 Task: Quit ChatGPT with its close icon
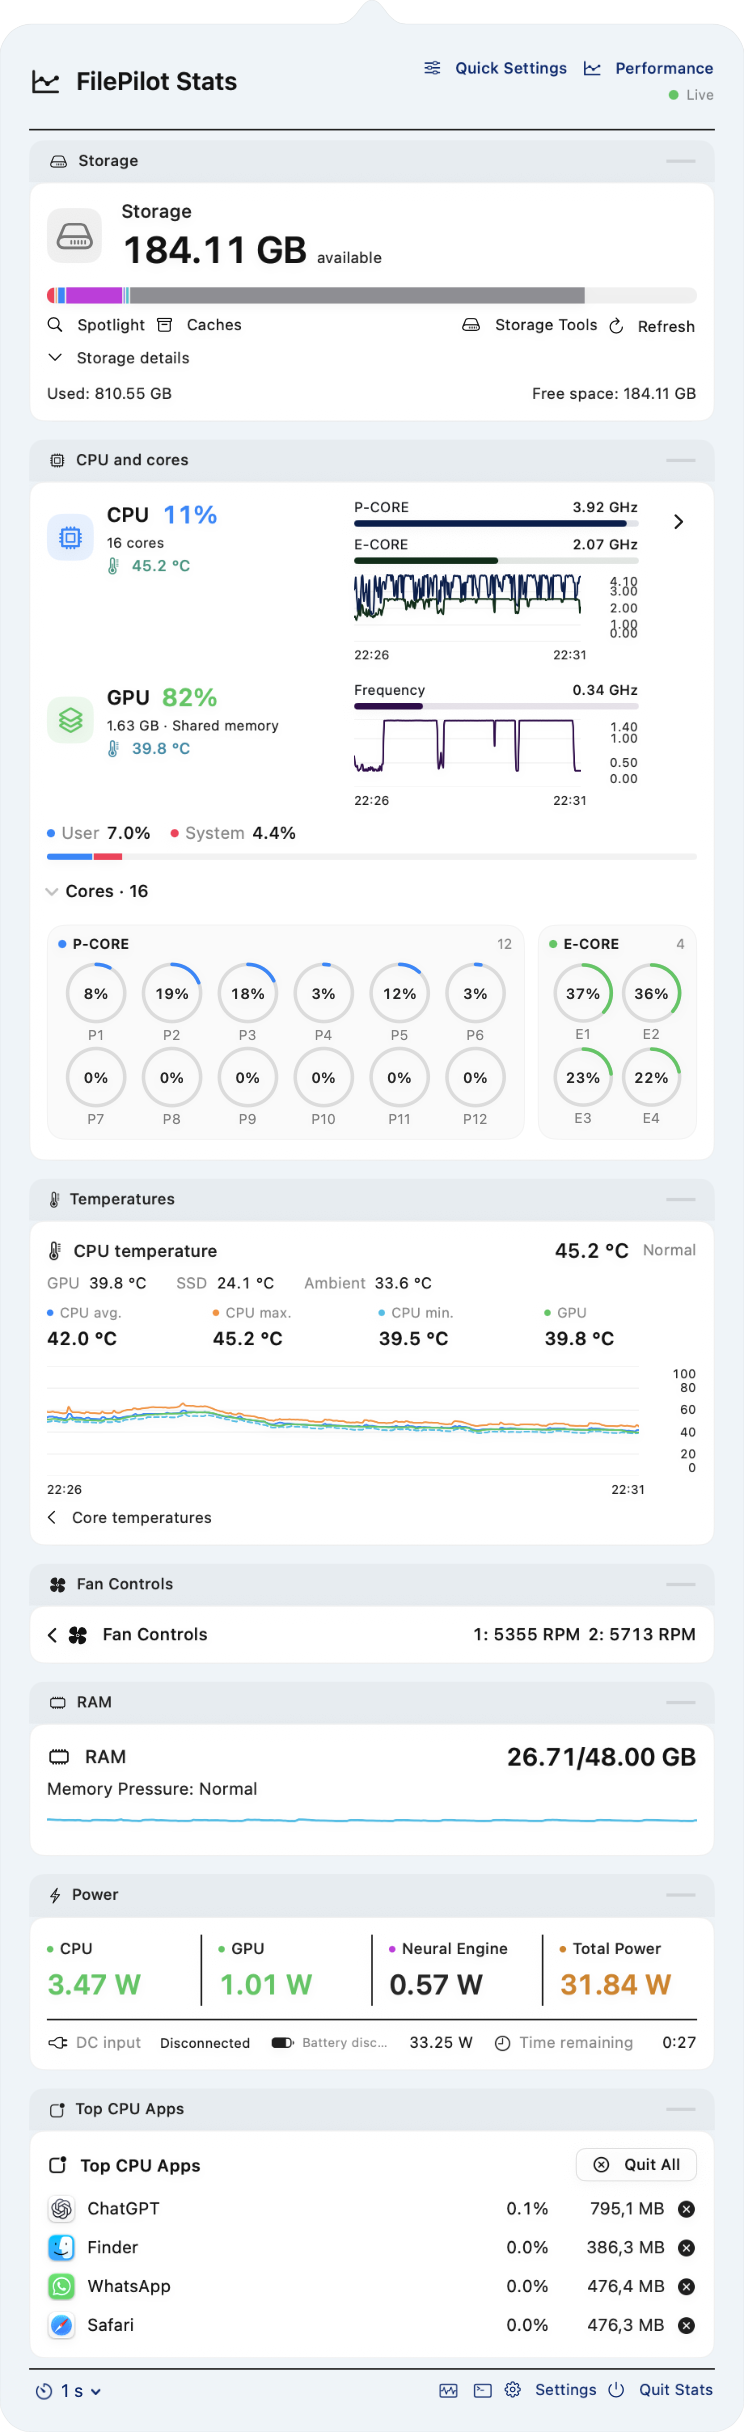tap(687, 2209)
